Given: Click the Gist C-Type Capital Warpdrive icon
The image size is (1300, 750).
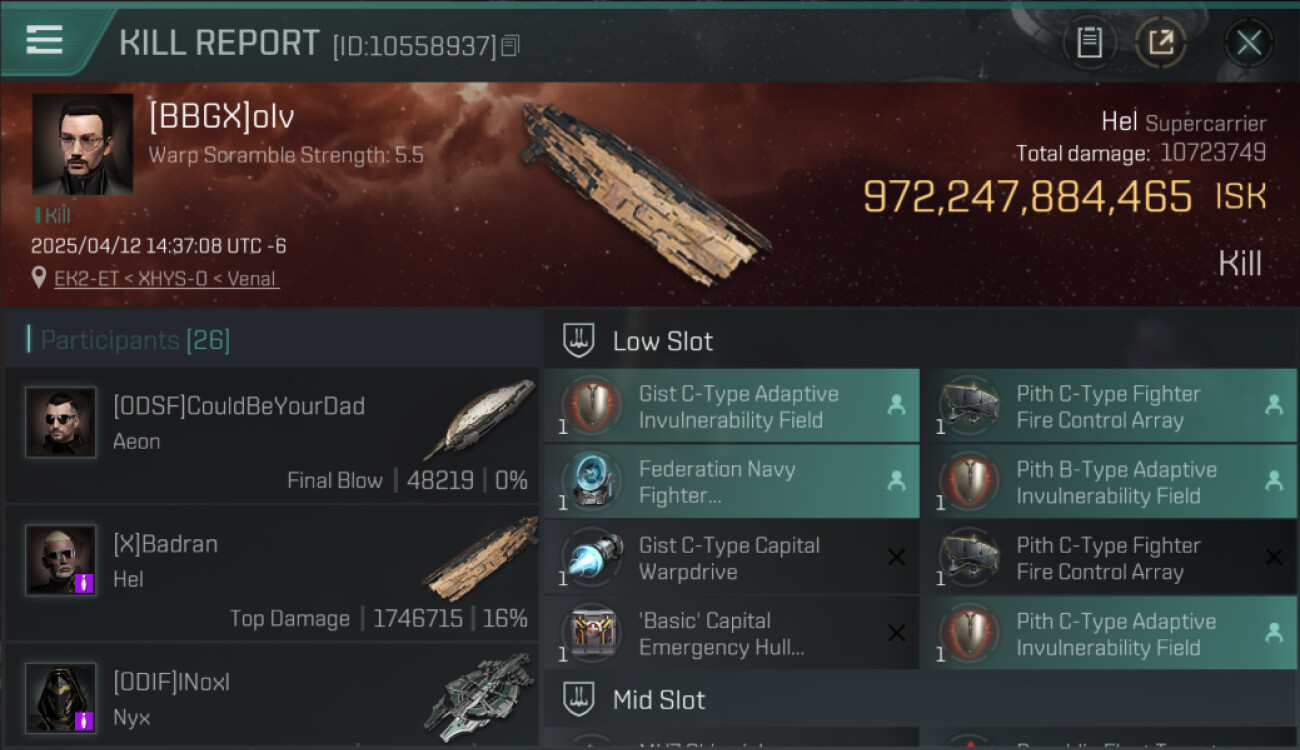Looking at the screenshot, I should 593,558.
